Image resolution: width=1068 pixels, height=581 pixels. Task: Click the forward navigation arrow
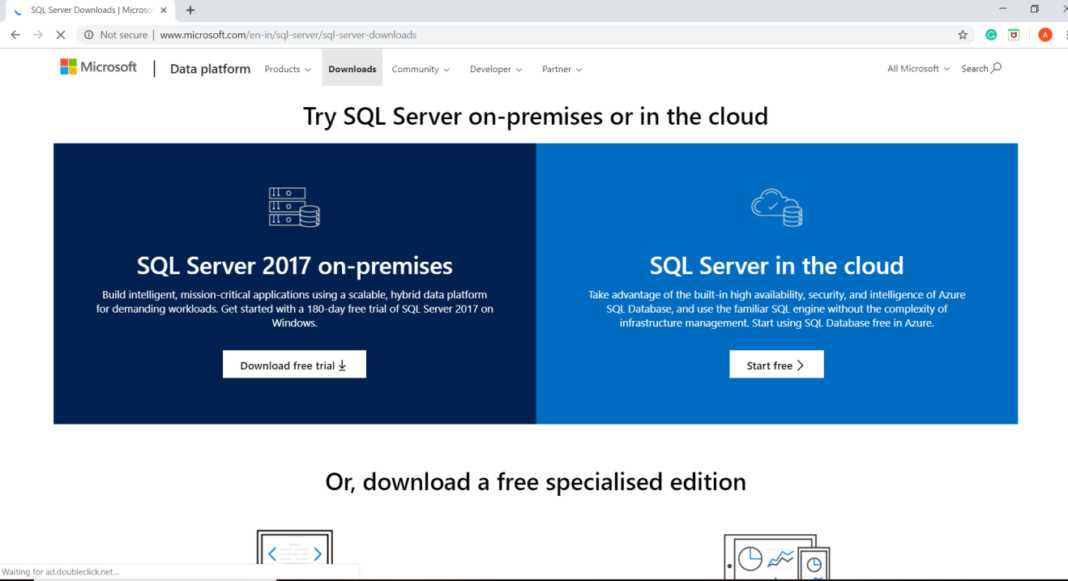click(38, 34)
